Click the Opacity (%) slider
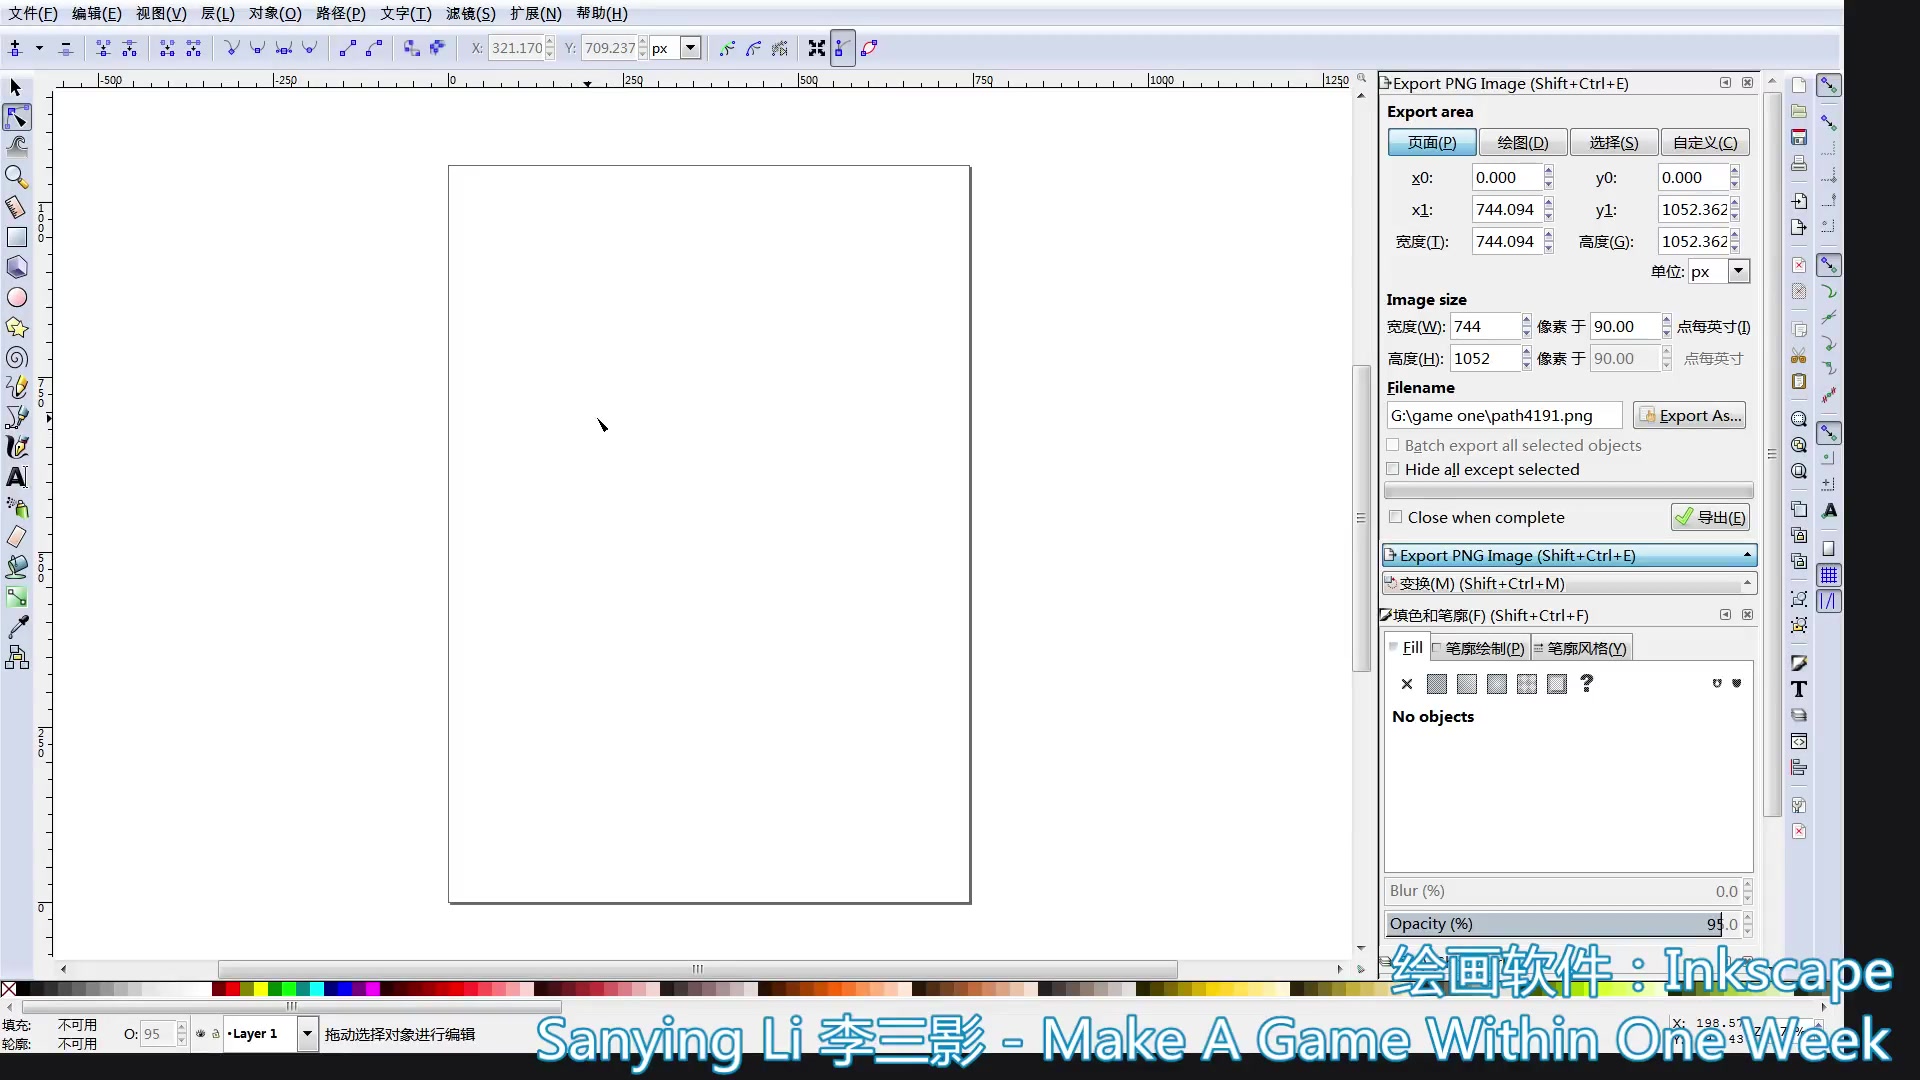1920x1080 pixels. [x=1560, y=923]
